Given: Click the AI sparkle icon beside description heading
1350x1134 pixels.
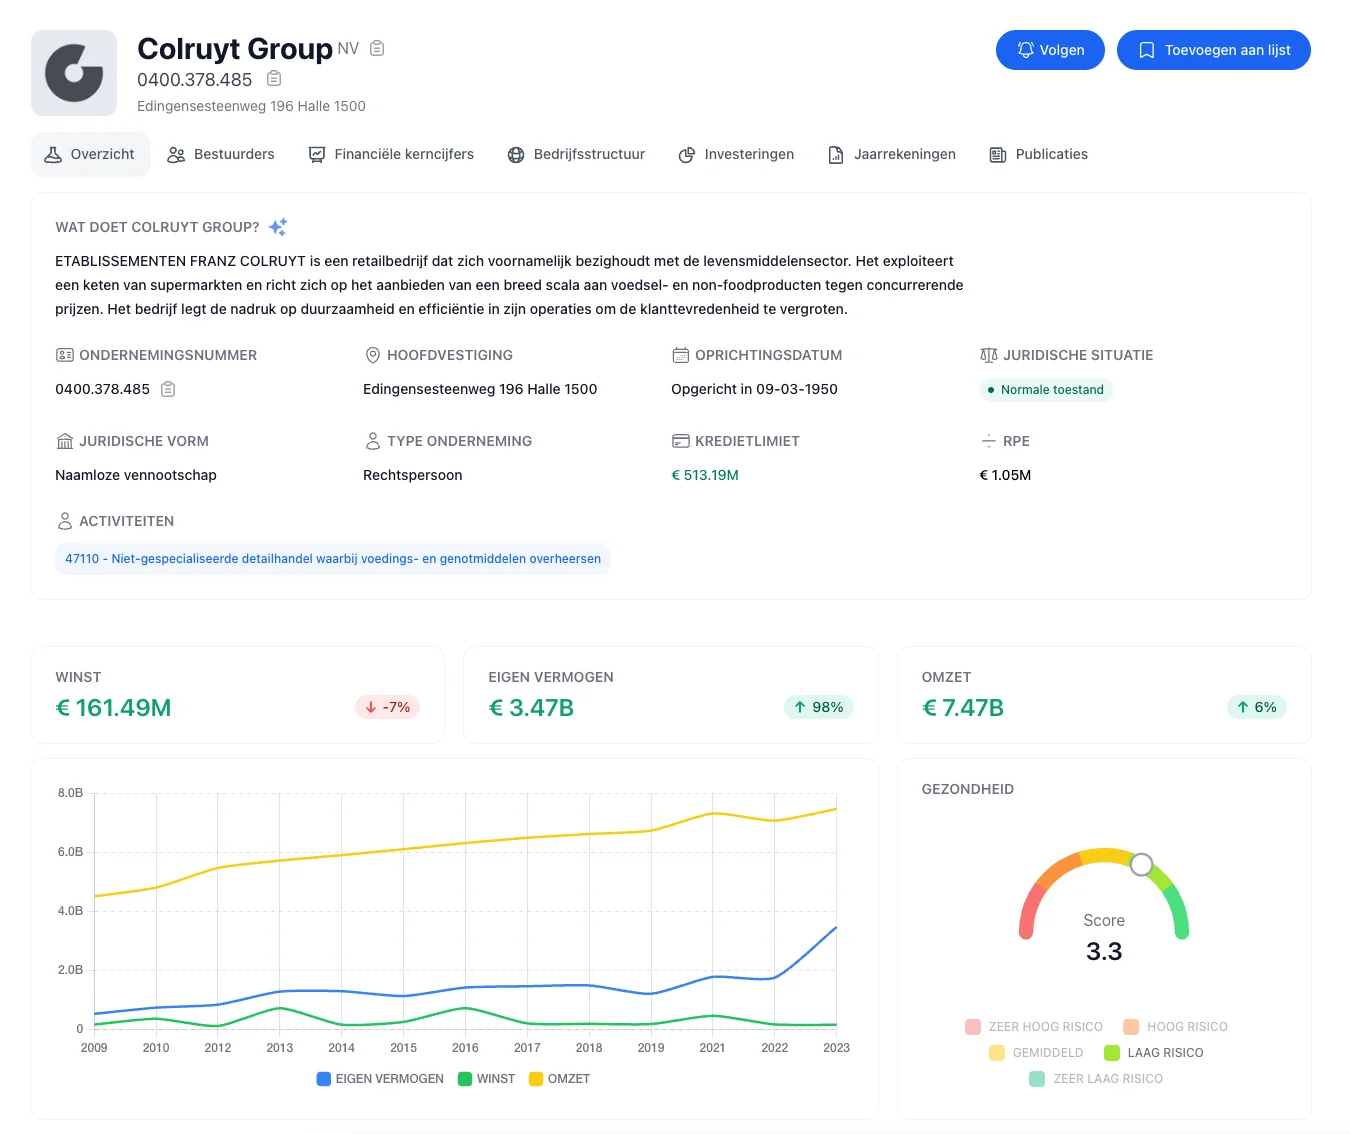Looking at the screenshot, I should pyautogui.click(x=278, y=227).
